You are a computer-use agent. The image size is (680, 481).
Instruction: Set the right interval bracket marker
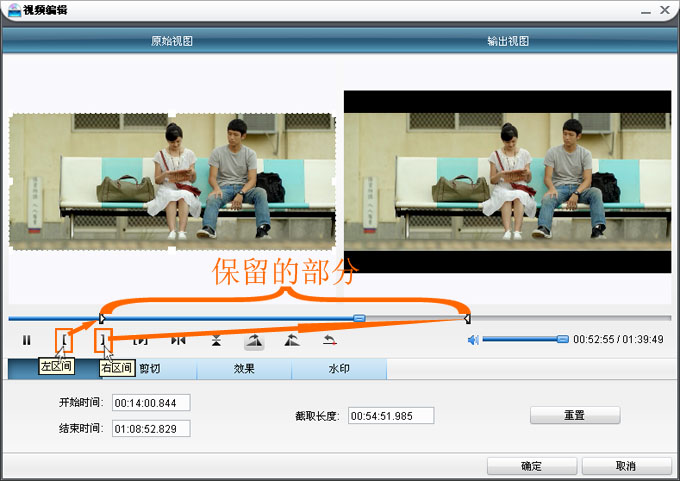(x=103, y=340)
